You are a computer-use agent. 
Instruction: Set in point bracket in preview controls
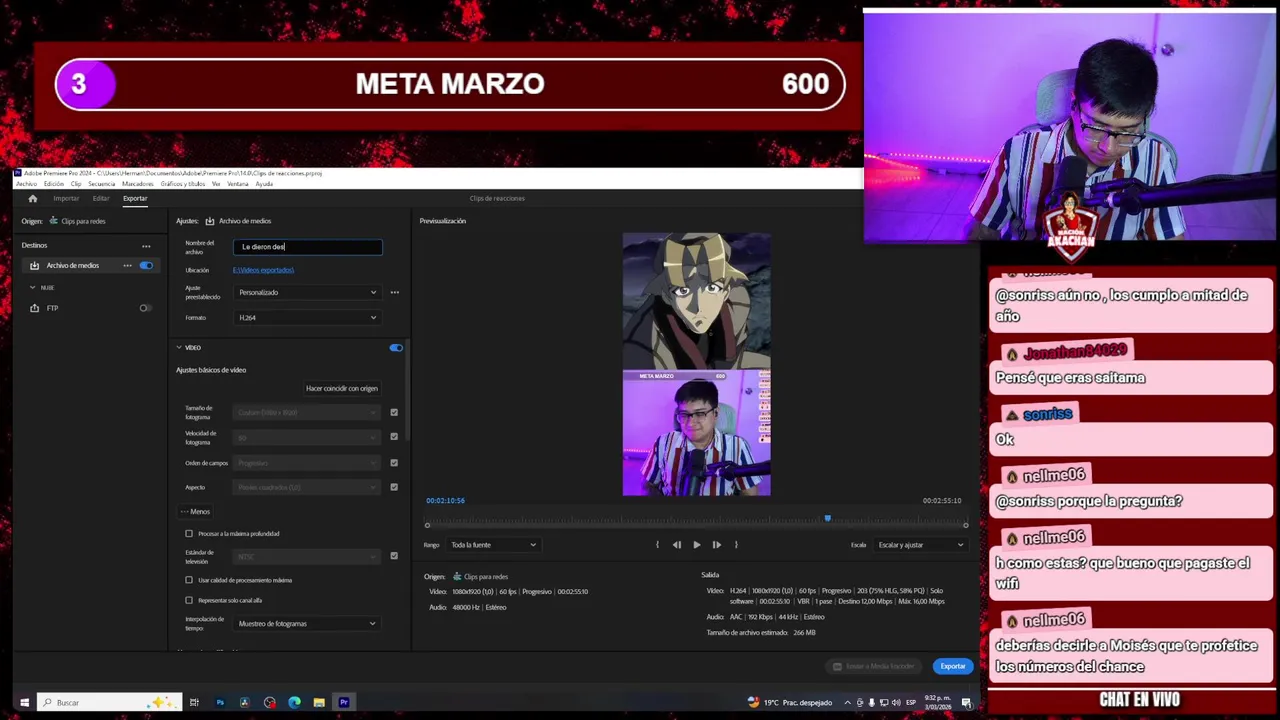click(x=657, y=545)
